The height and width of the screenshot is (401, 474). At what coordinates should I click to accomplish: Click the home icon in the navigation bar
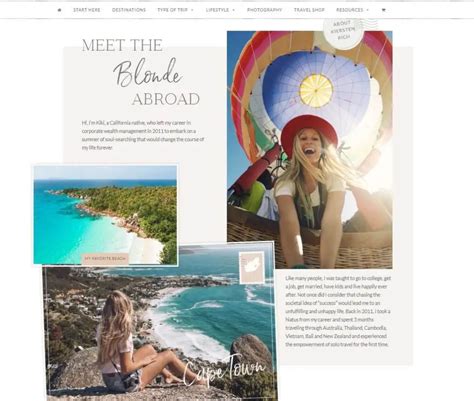[59, 10]
